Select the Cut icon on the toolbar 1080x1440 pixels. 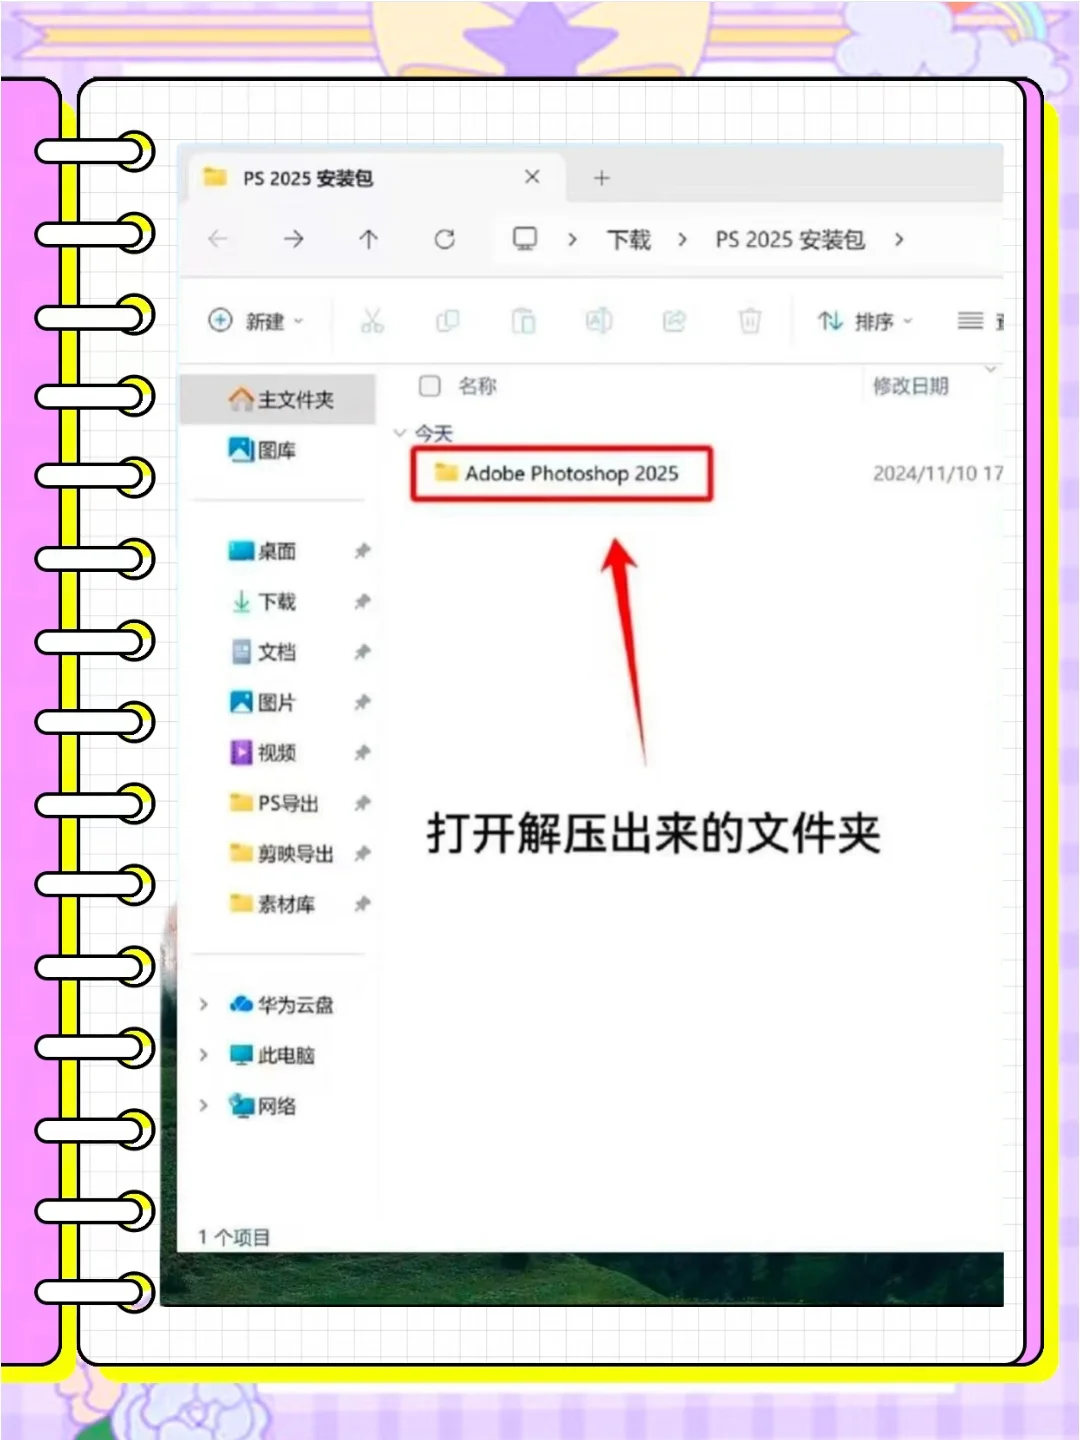(x=372, y=321)
